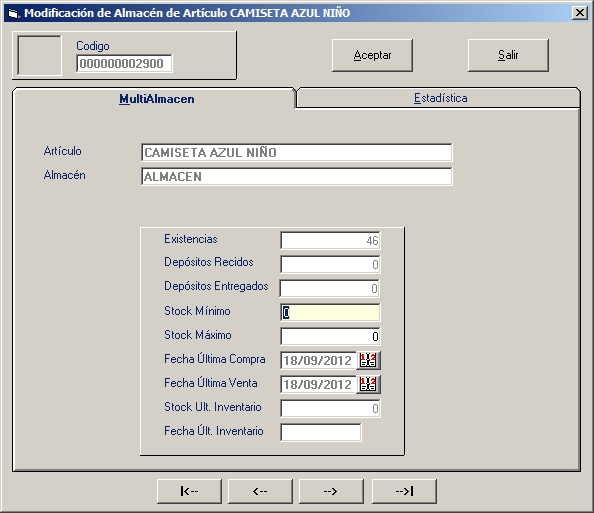This screenshot has height=513, width=594.
Task: Select the MultiAlmacen tab
Action: pyautogui.click(x=156, y=99)
